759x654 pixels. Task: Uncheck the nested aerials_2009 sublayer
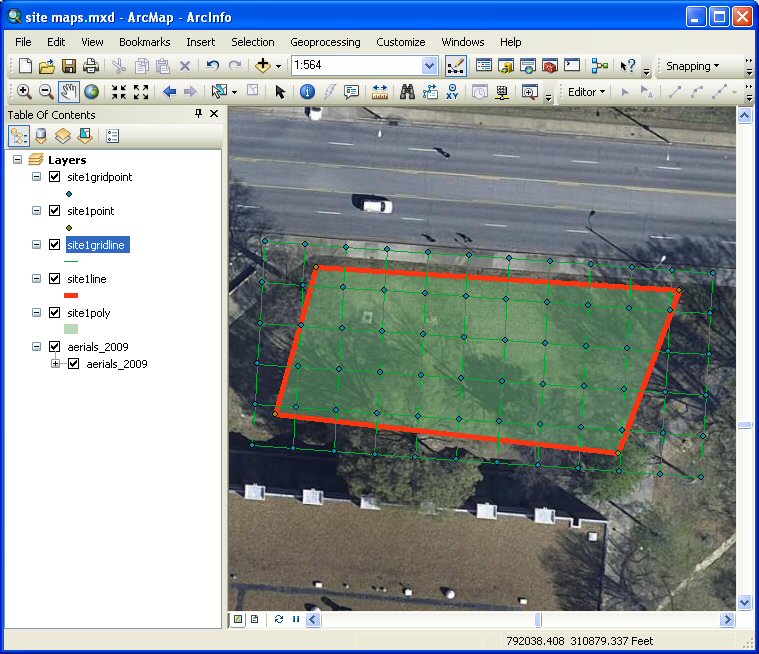coord(74,364)
